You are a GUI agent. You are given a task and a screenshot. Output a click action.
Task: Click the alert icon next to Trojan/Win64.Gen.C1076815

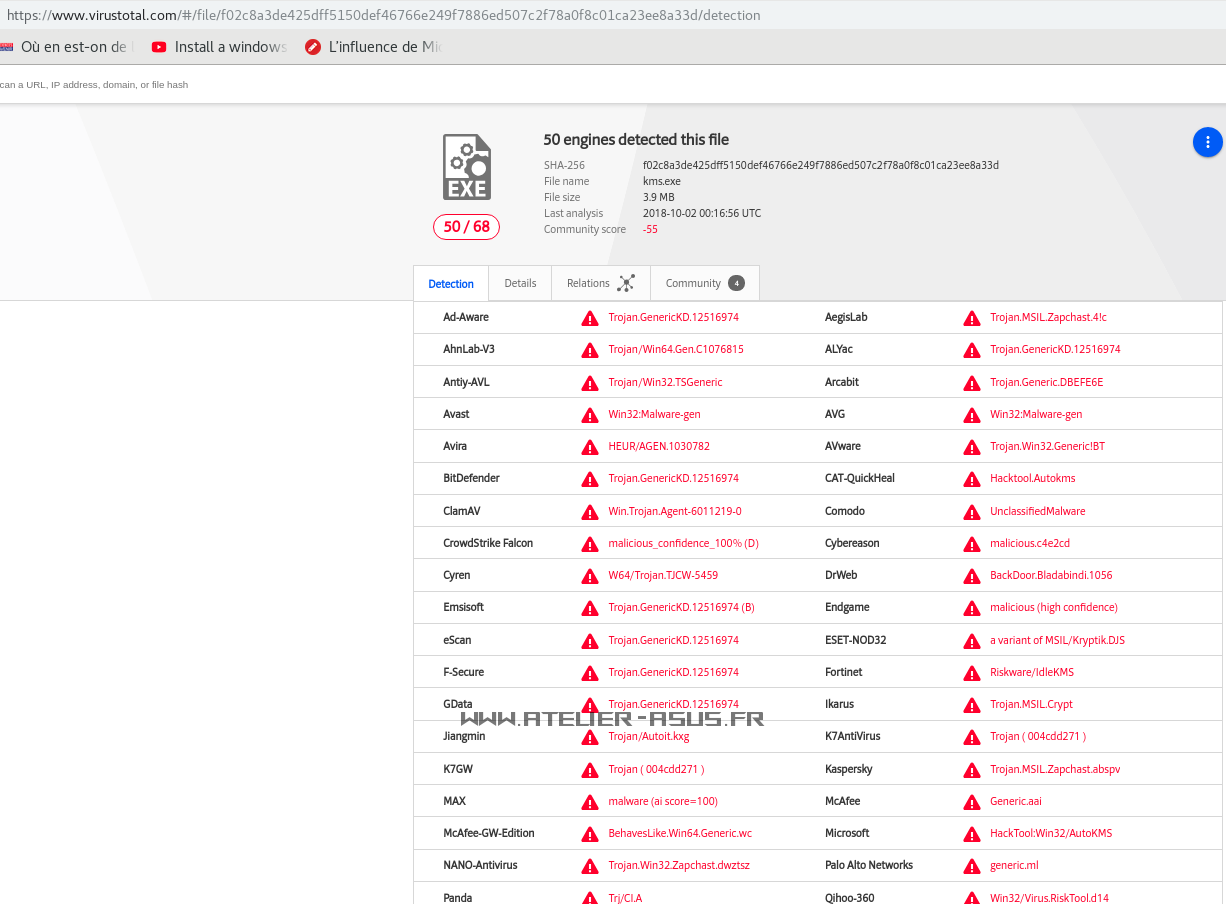(590, 350)
